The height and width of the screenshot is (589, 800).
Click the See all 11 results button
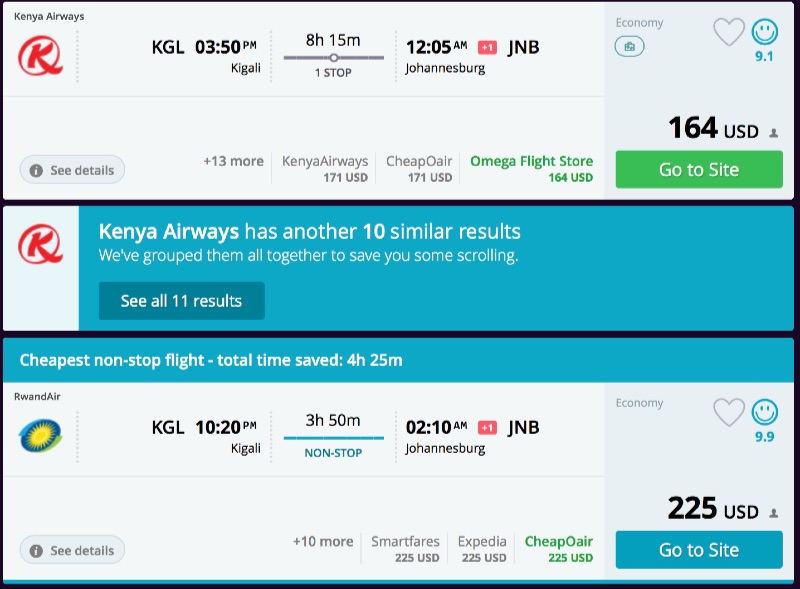point(181,300)
